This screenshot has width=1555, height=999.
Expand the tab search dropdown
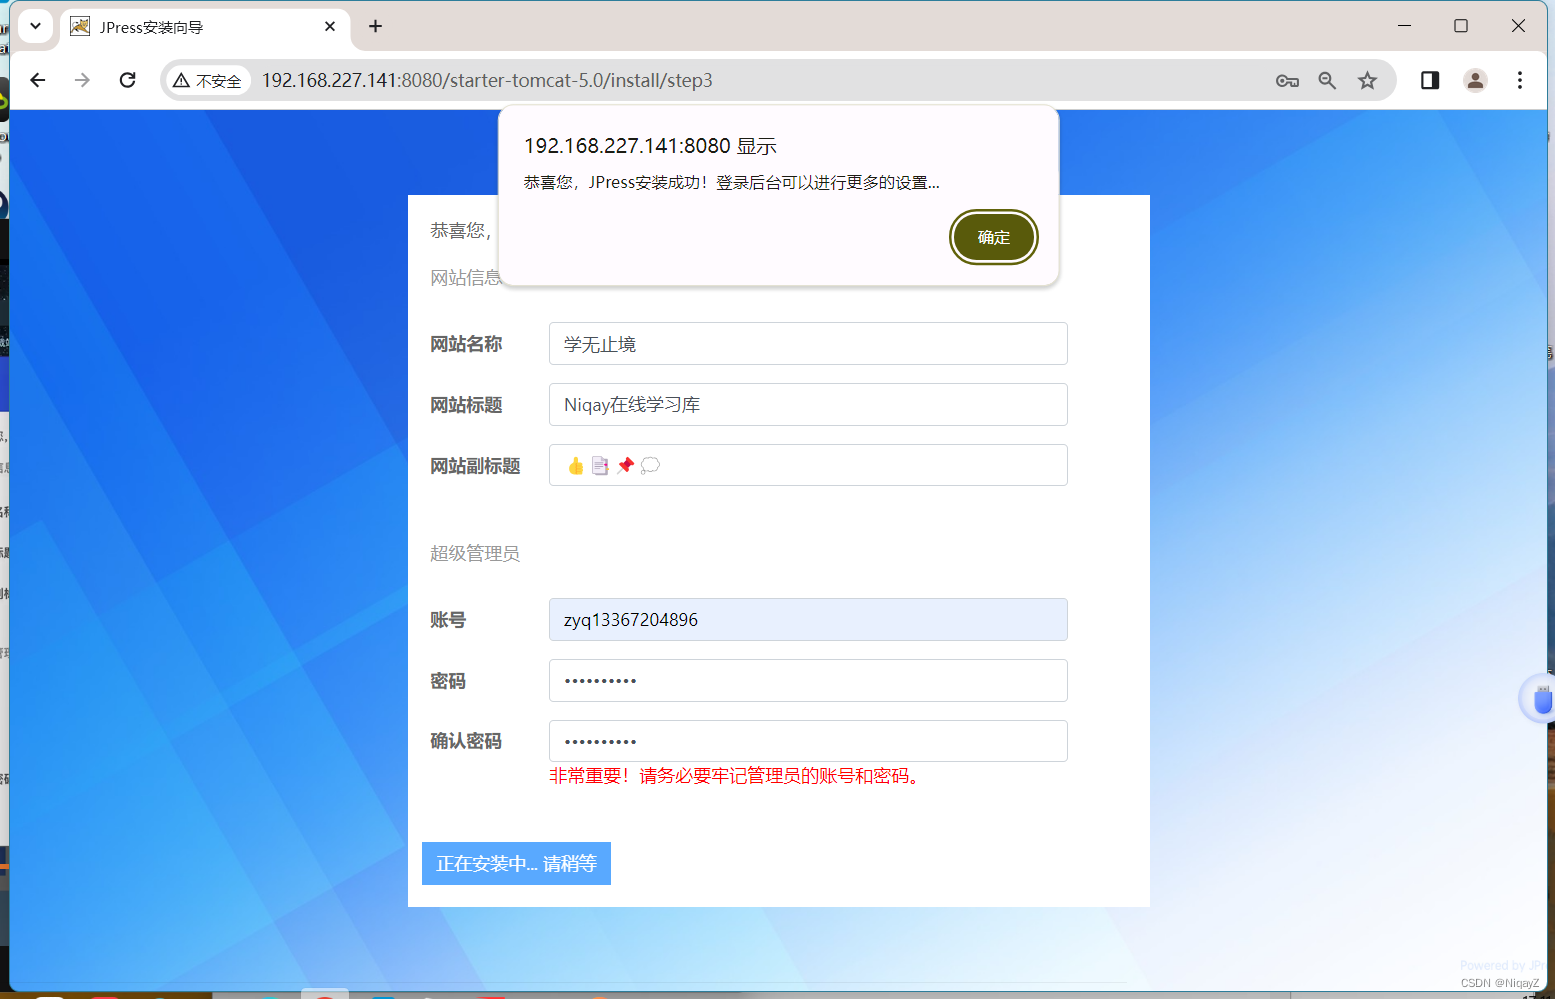(x=35, y=26)
